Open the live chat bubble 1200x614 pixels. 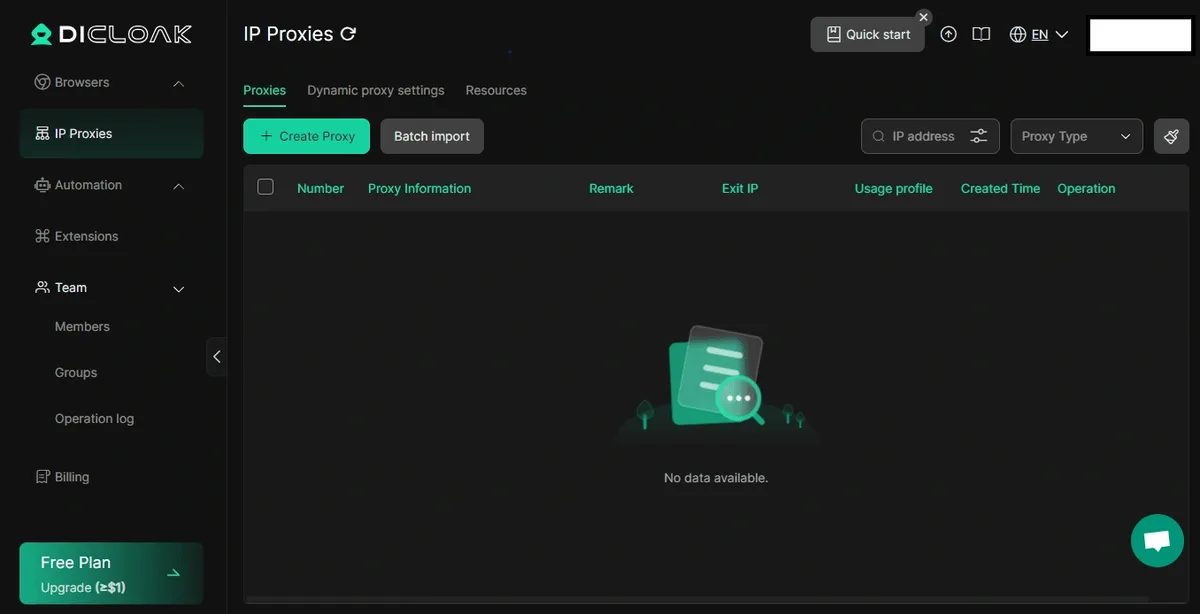coord(1157,541)
